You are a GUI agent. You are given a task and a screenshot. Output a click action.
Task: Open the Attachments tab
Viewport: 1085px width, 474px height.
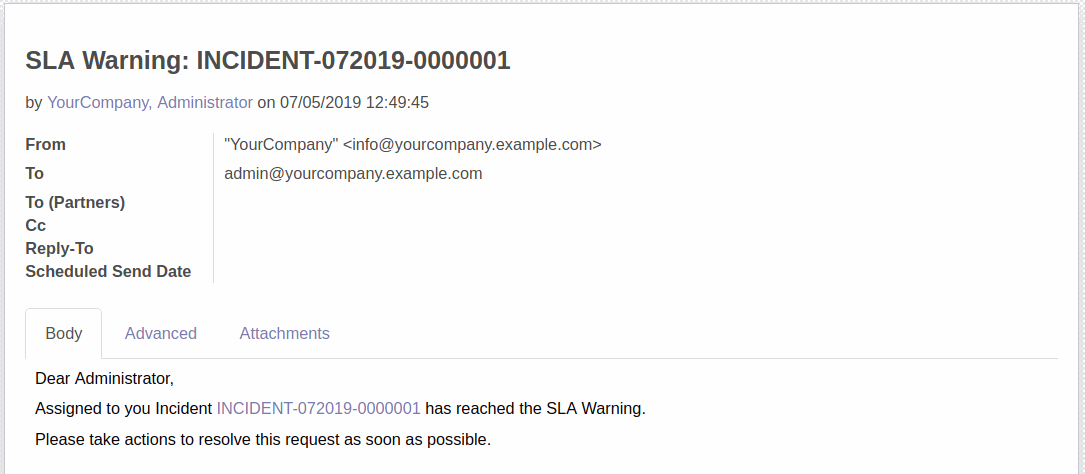click(x=284, y=334)
